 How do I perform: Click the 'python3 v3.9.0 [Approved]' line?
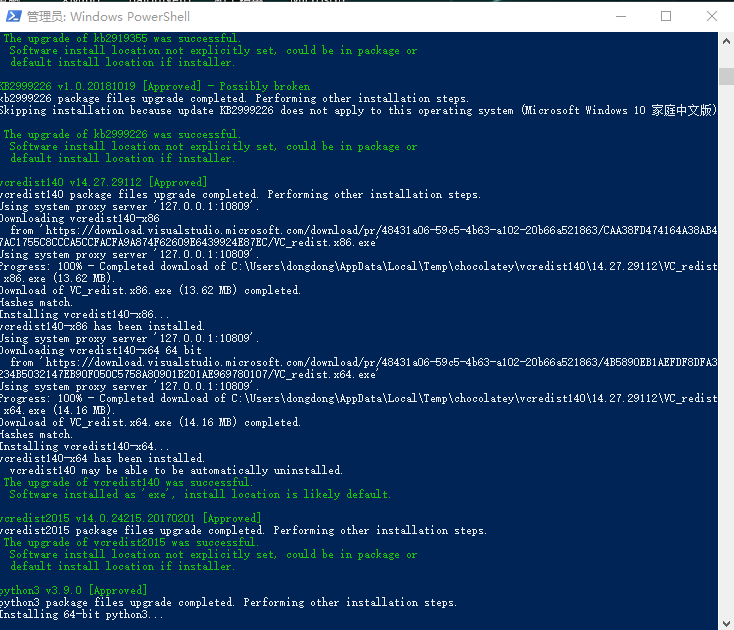coord(73,590)
